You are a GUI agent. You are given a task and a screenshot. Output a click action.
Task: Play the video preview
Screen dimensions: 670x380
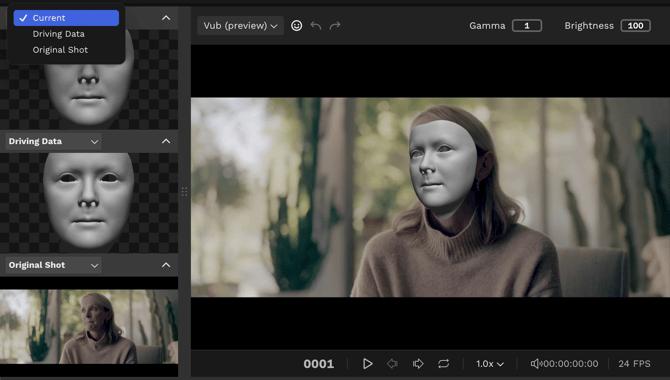coord(367,364)
